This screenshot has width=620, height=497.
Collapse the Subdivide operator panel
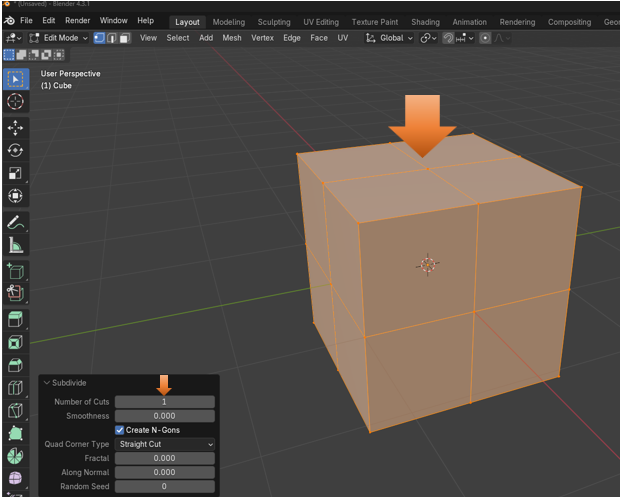47,383
